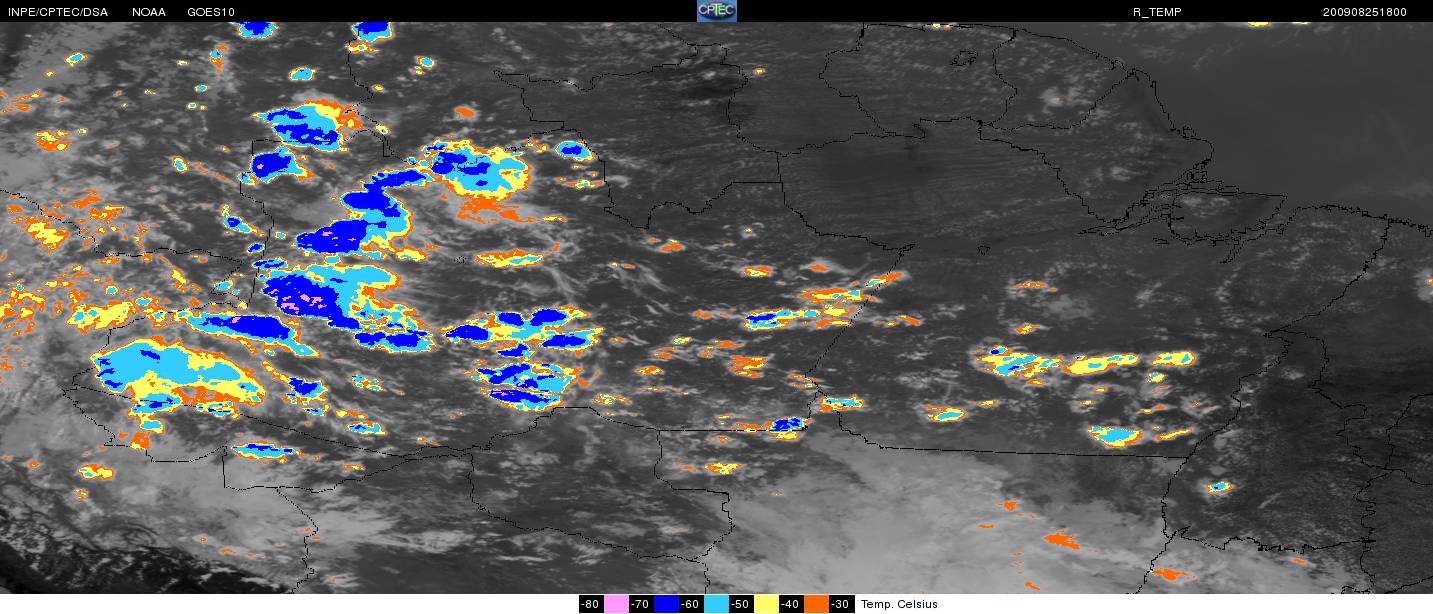Click the 200908251800 timestamp
The width and height of the screenshot is (1433, 614).
pos(1364,12)
